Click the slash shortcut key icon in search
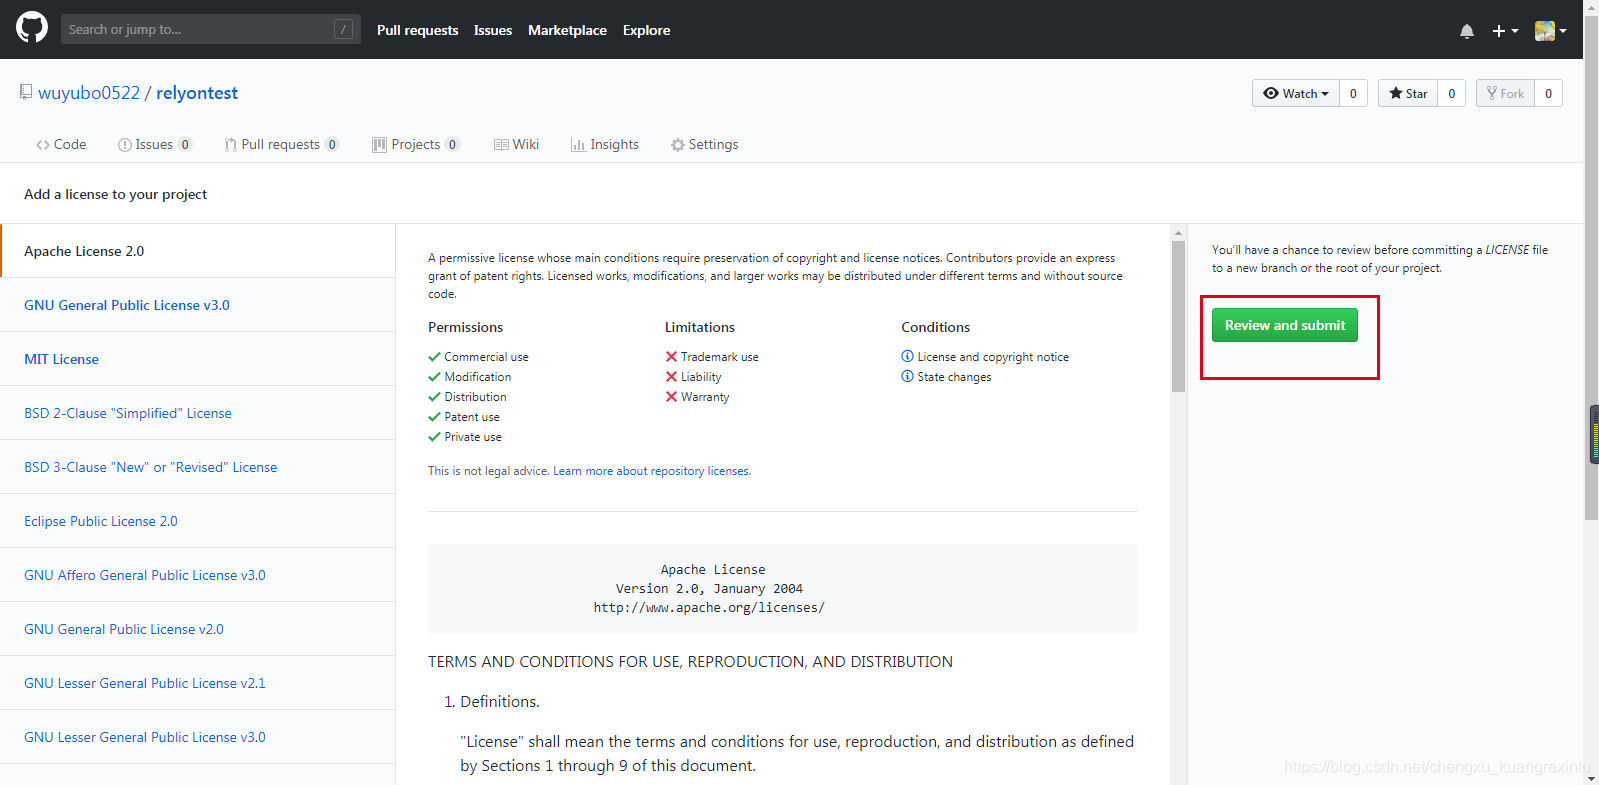 (x=343, y=29)
